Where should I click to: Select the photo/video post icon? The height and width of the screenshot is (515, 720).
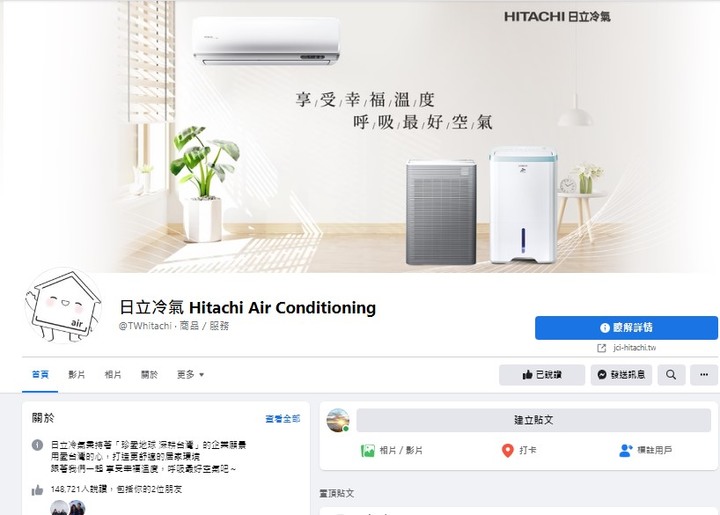367,450
